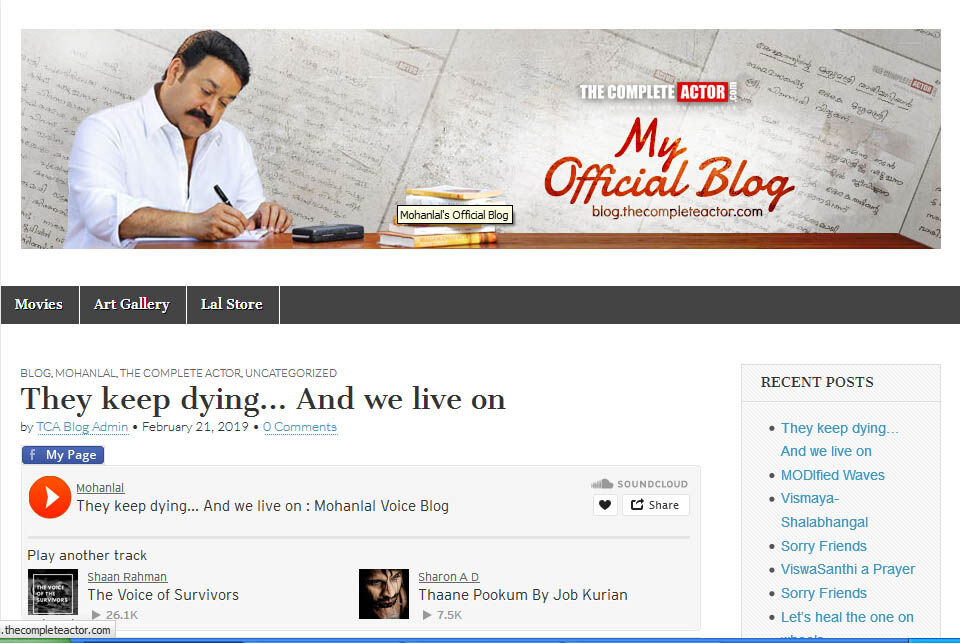The image size is (960, 643).
Task: Open The Voice of Survivors thumbnail
Action: pyautogui.click(x=53, y=593)
